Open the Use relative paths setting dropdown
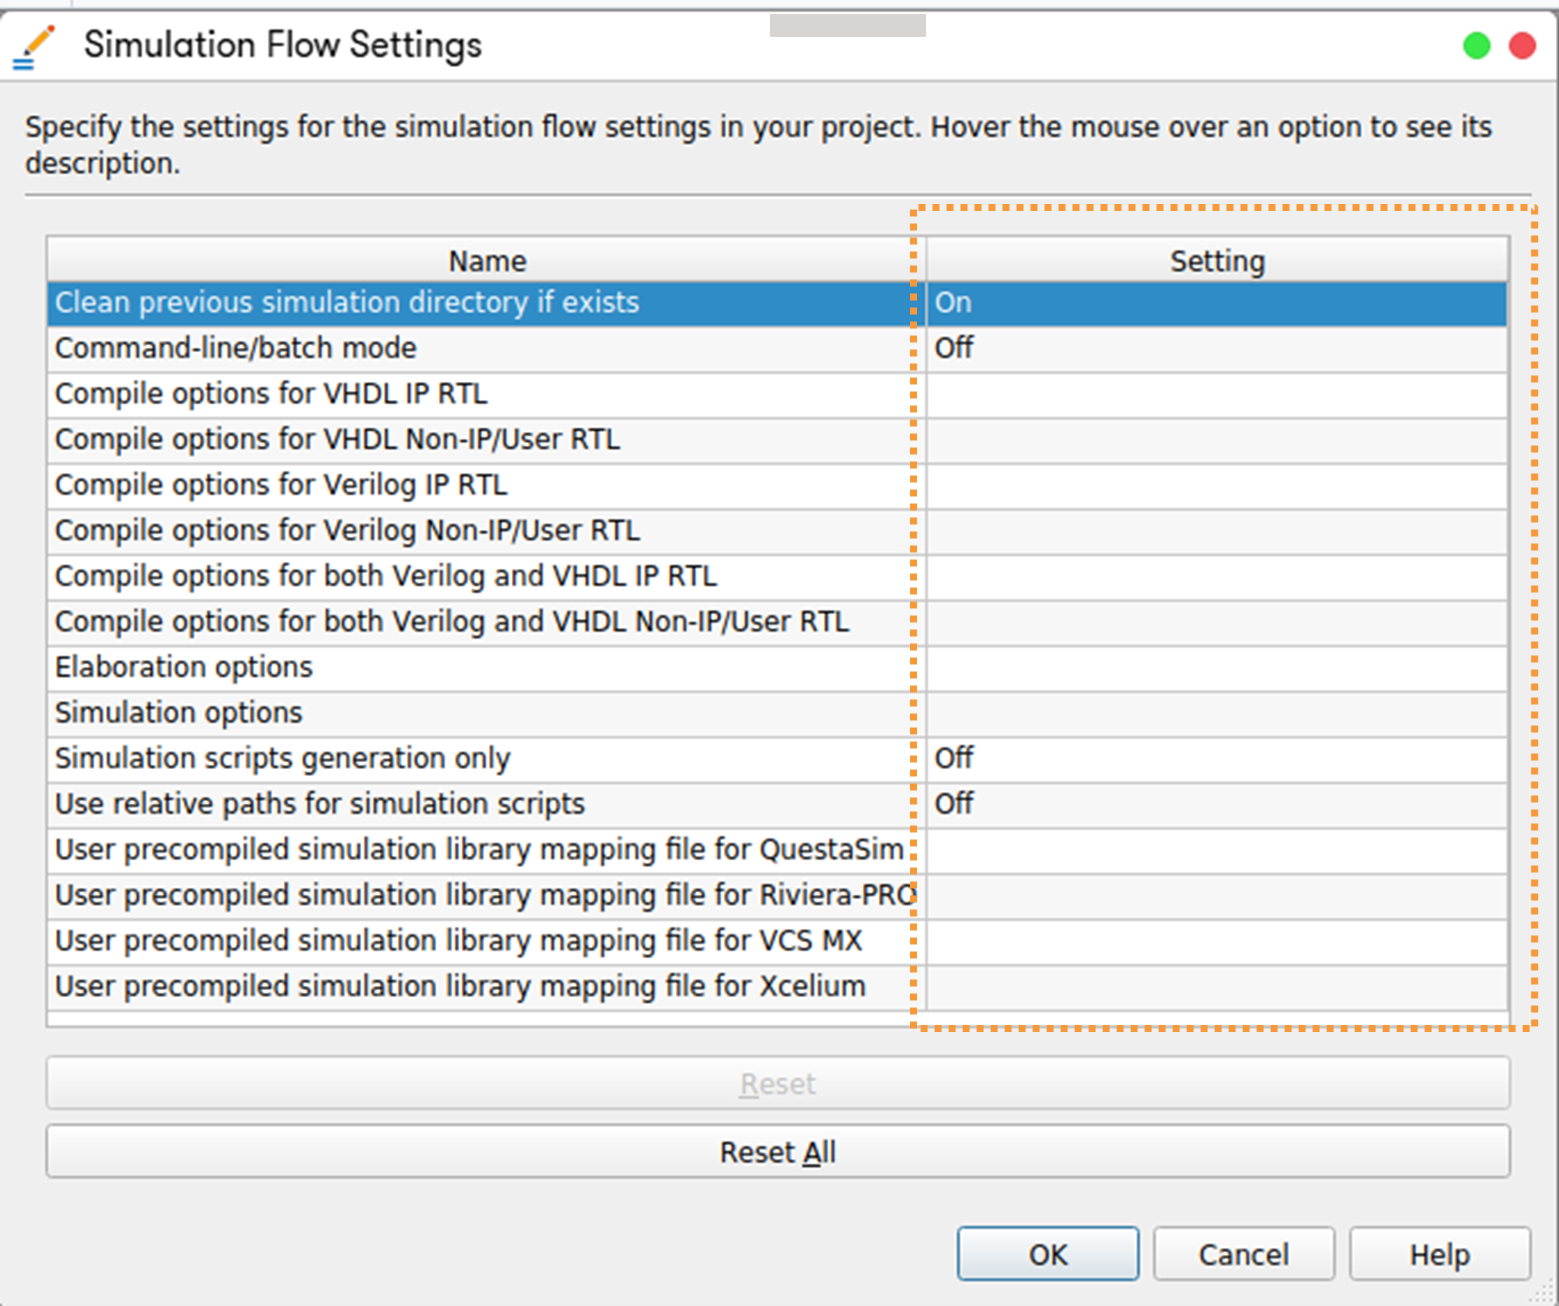This screenshot has height=1306, width=1559. (x=1216, y=804)
